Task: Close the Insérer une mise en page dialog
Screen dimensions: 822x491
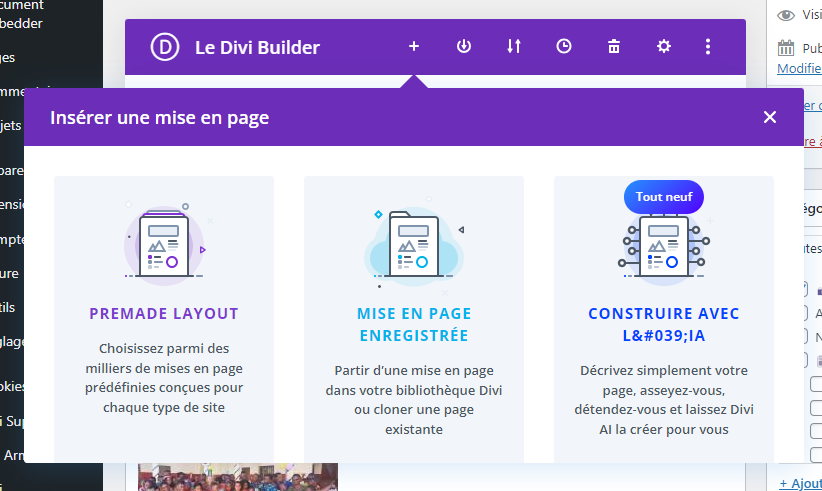Action: pyautogui.click(x=769, y=117)
